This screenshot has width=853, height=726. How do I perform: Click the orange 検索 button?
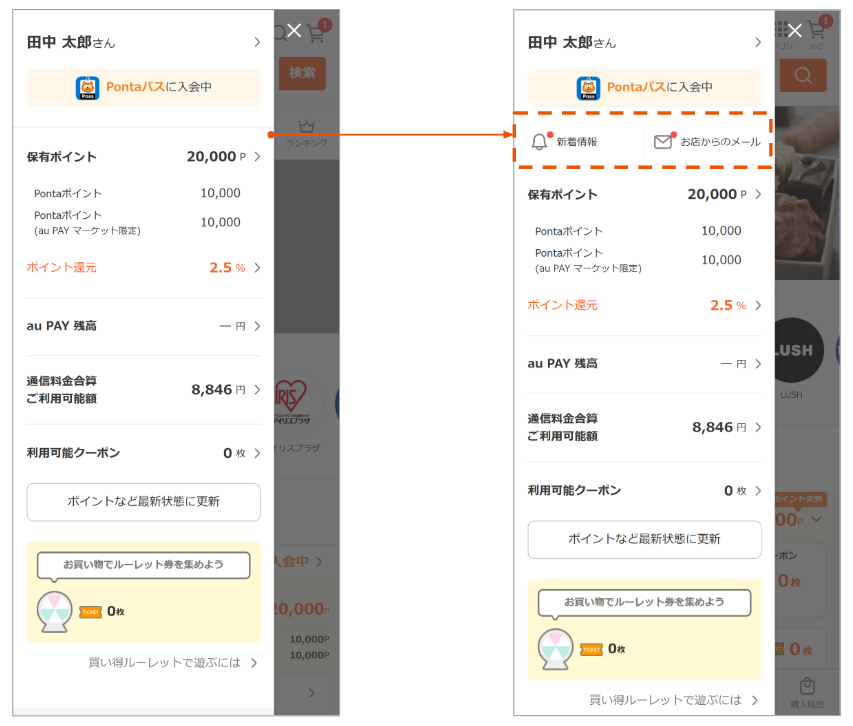(x=302, y=73)
